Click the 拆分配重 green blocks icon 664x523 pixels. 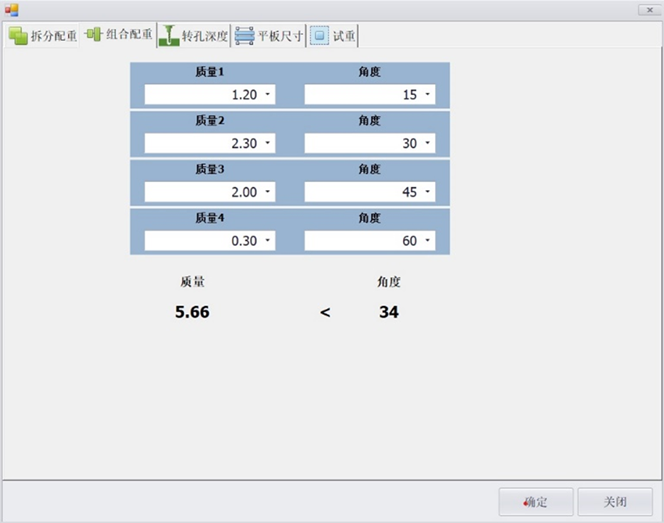tap(18, 36)
